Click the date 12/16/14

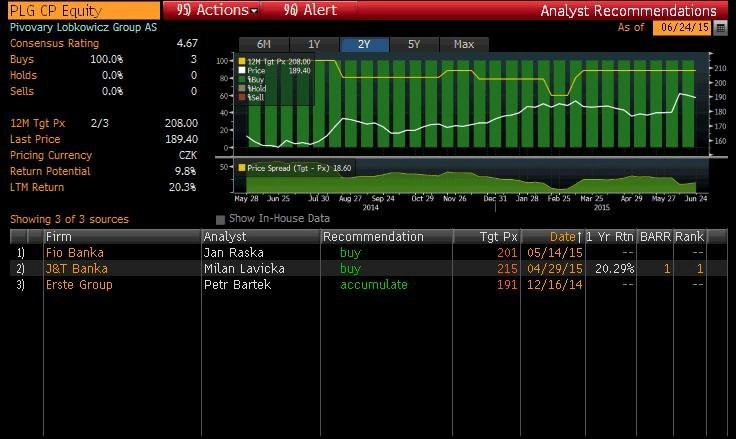[x=555, y=285]
